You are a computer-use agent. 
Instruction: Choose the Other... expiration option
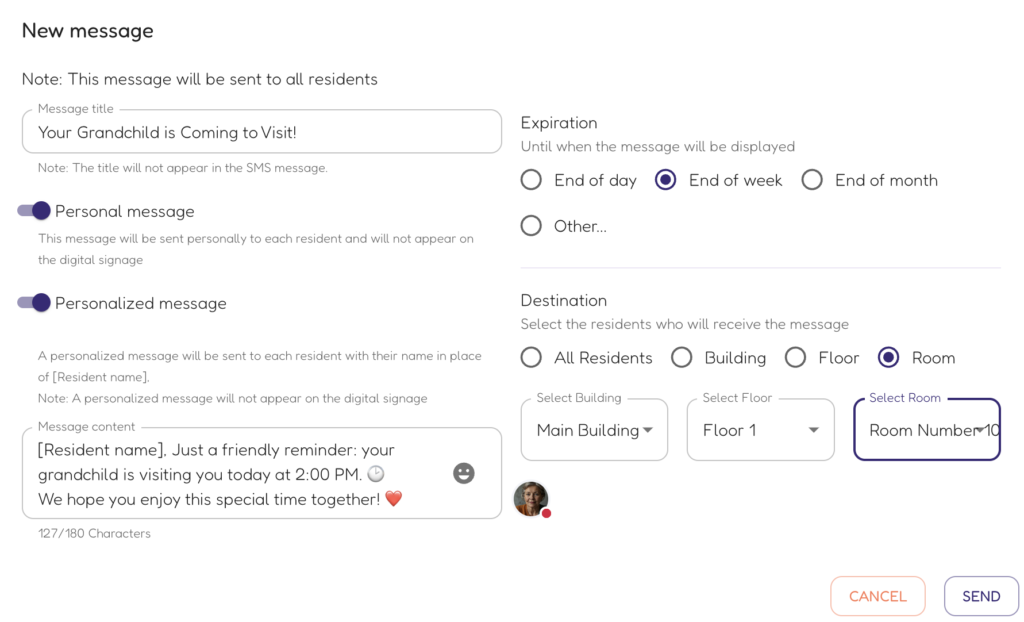tap(531, 225)
